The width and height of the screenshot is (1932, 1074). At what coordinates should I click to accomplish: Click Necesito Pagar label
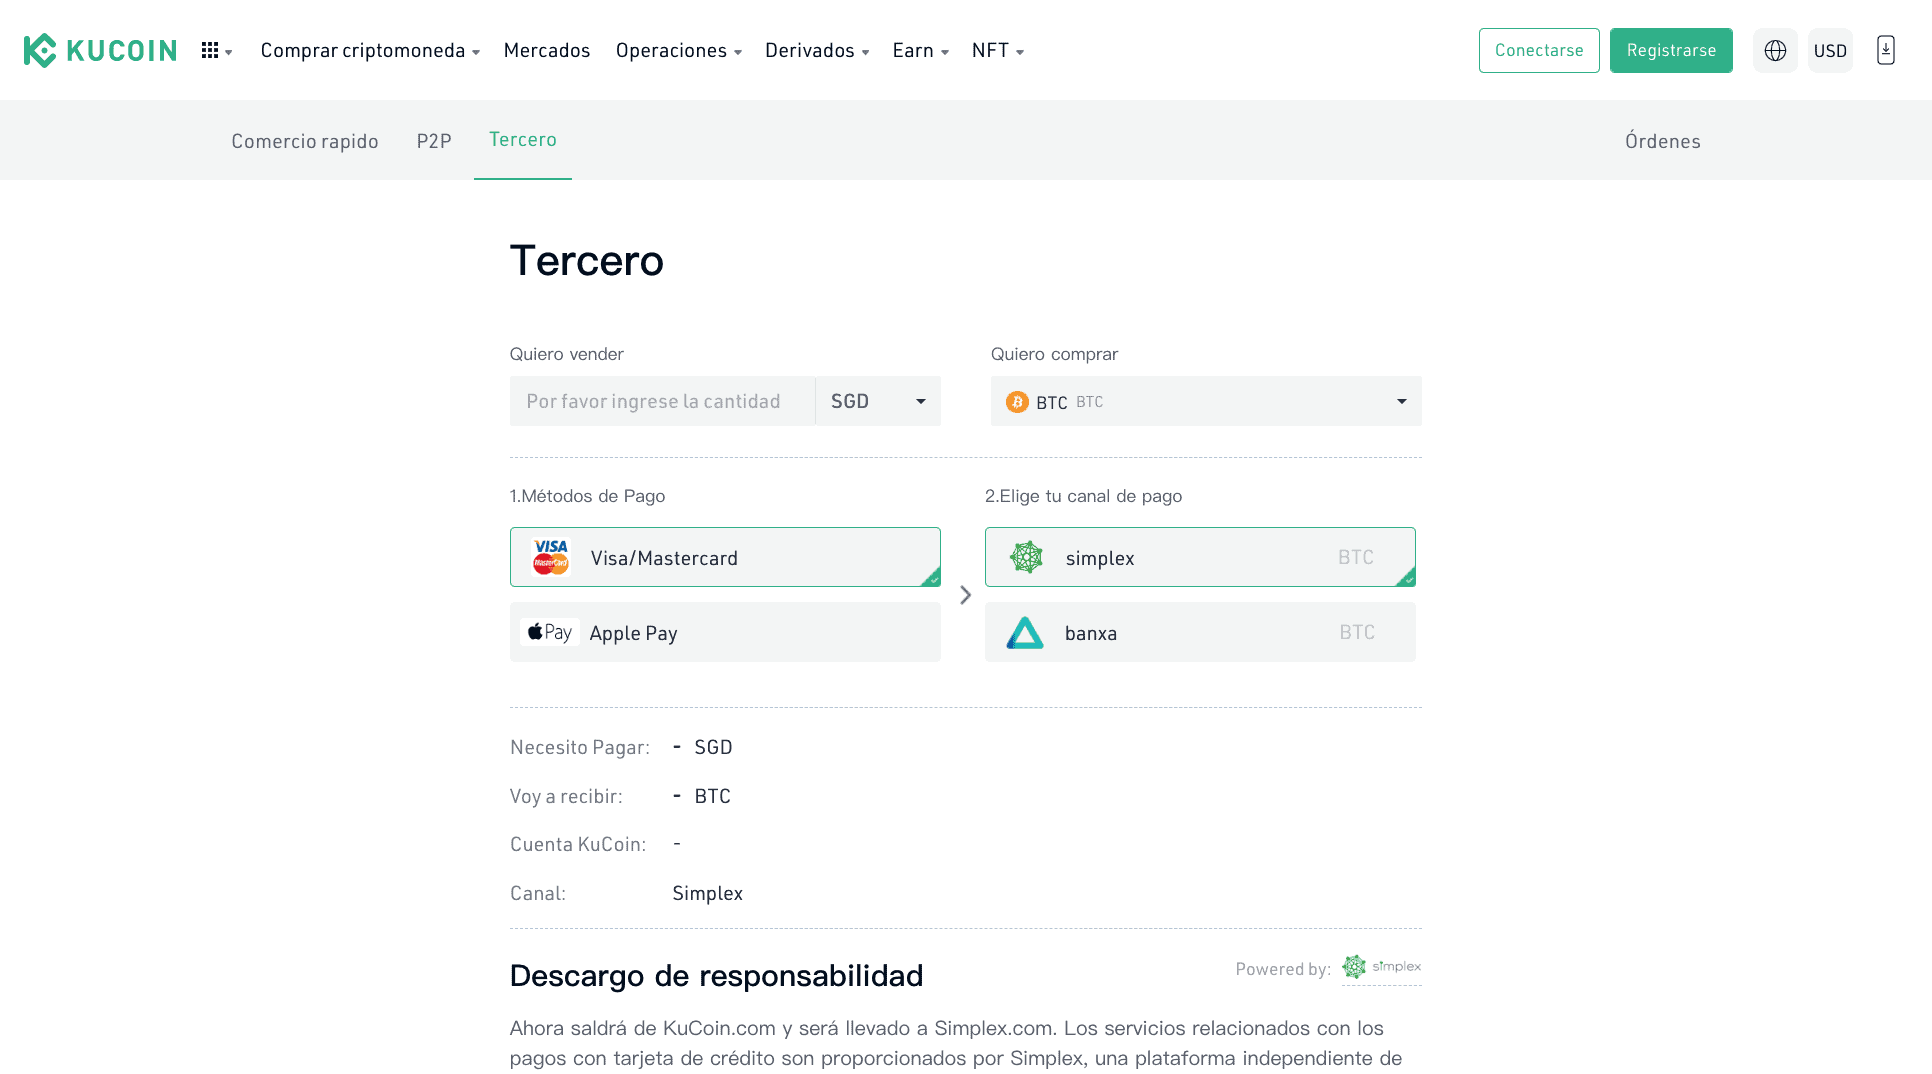point(579,748)
